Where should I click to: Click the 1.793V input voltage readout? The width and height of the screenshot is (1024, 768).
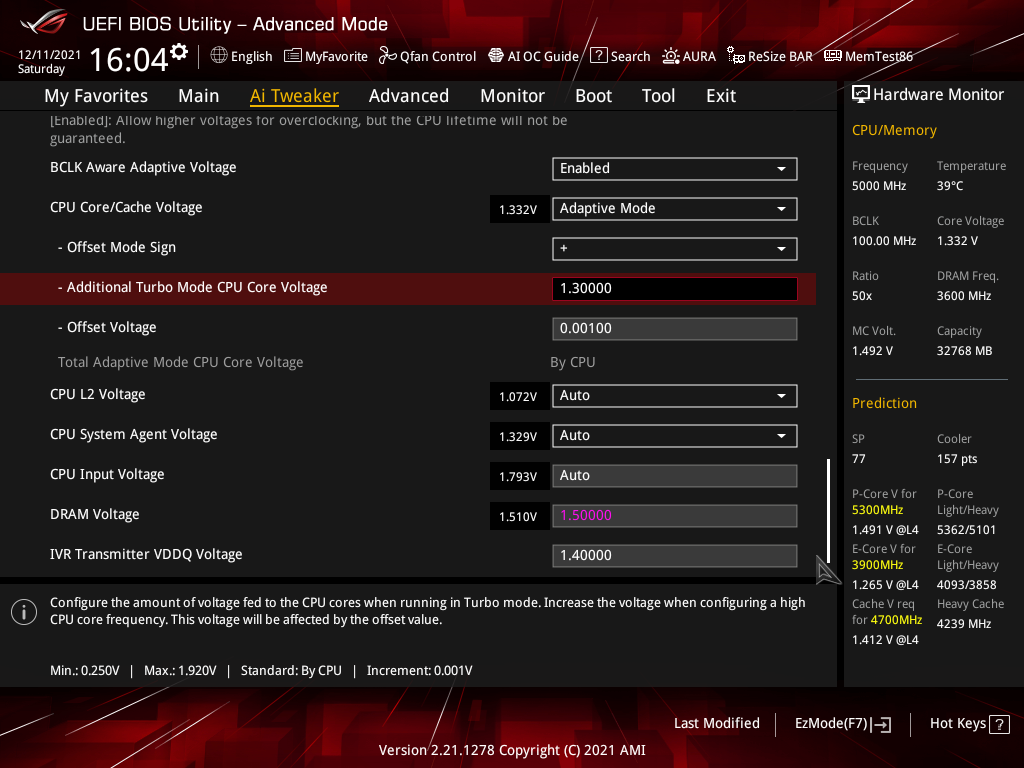[x=519, y=477]
